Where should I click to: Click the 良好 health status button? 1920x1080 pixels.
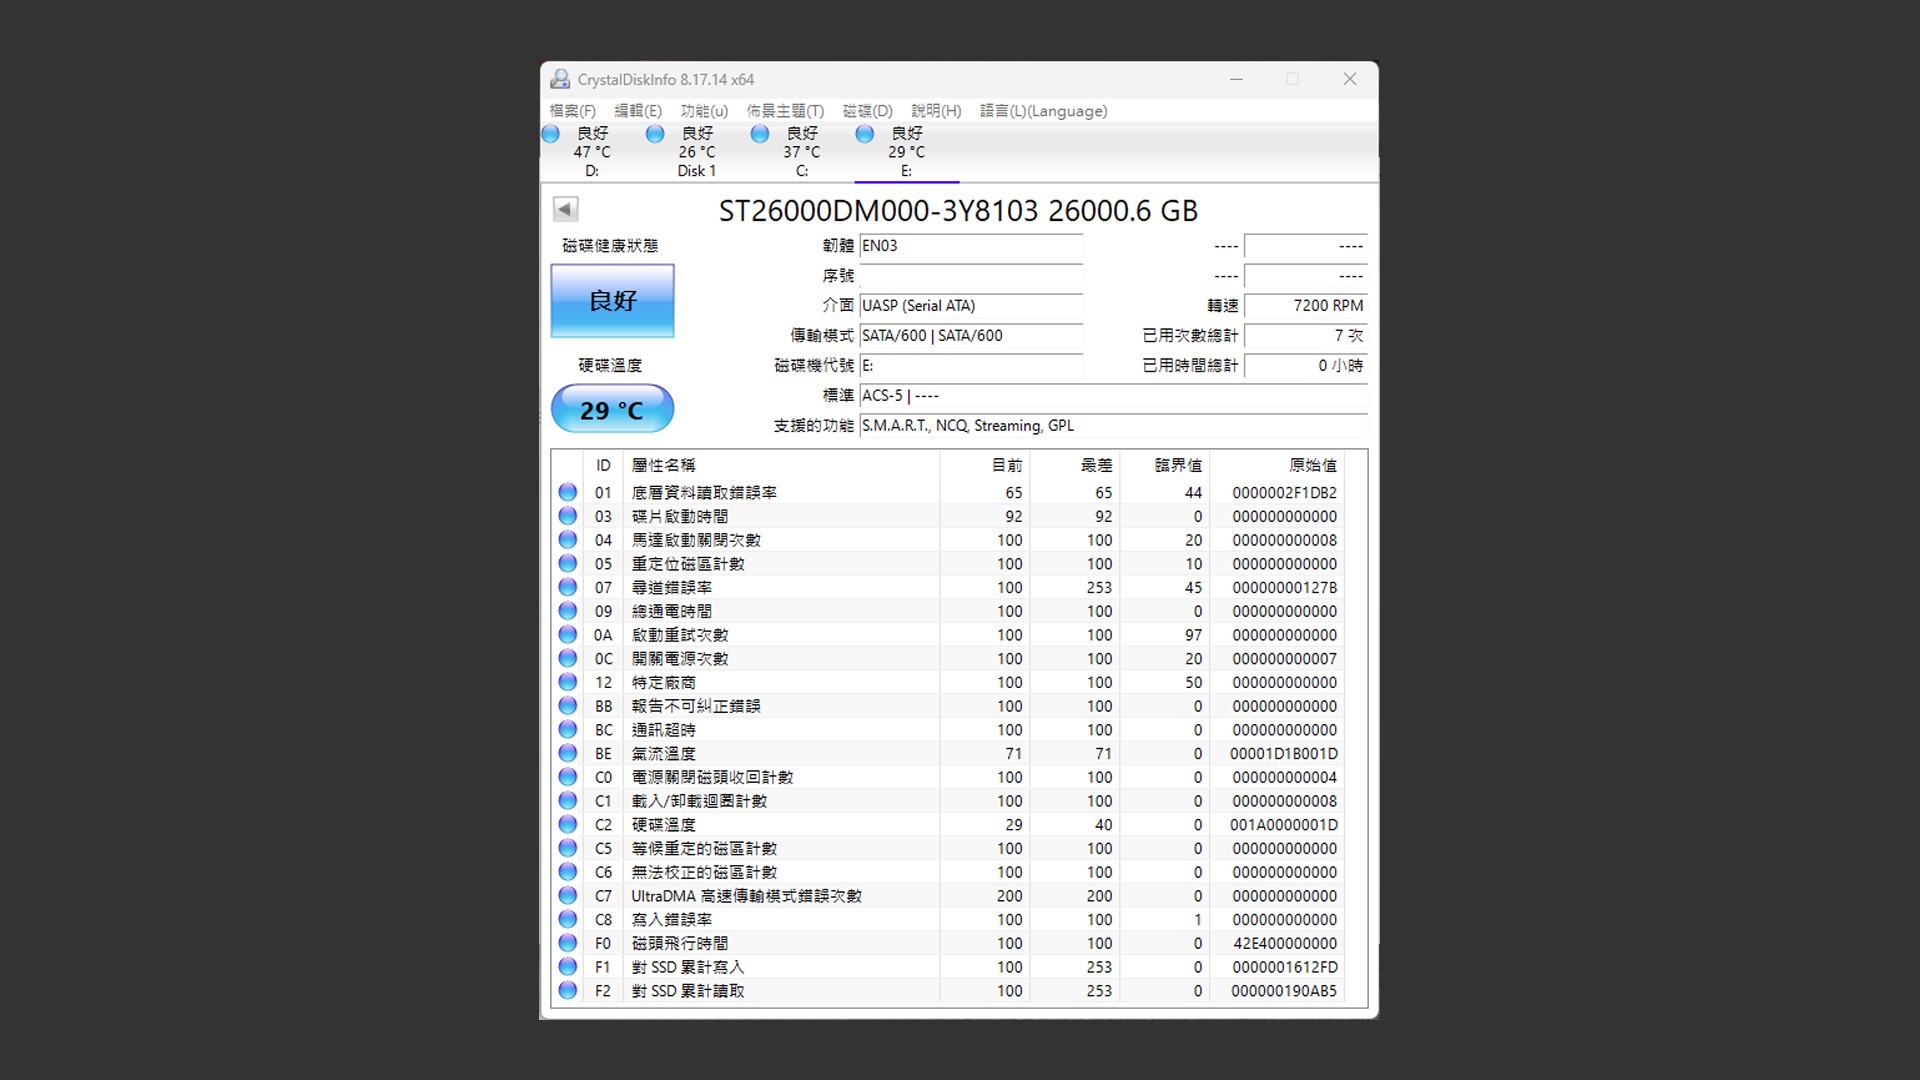tap(612, 301)
